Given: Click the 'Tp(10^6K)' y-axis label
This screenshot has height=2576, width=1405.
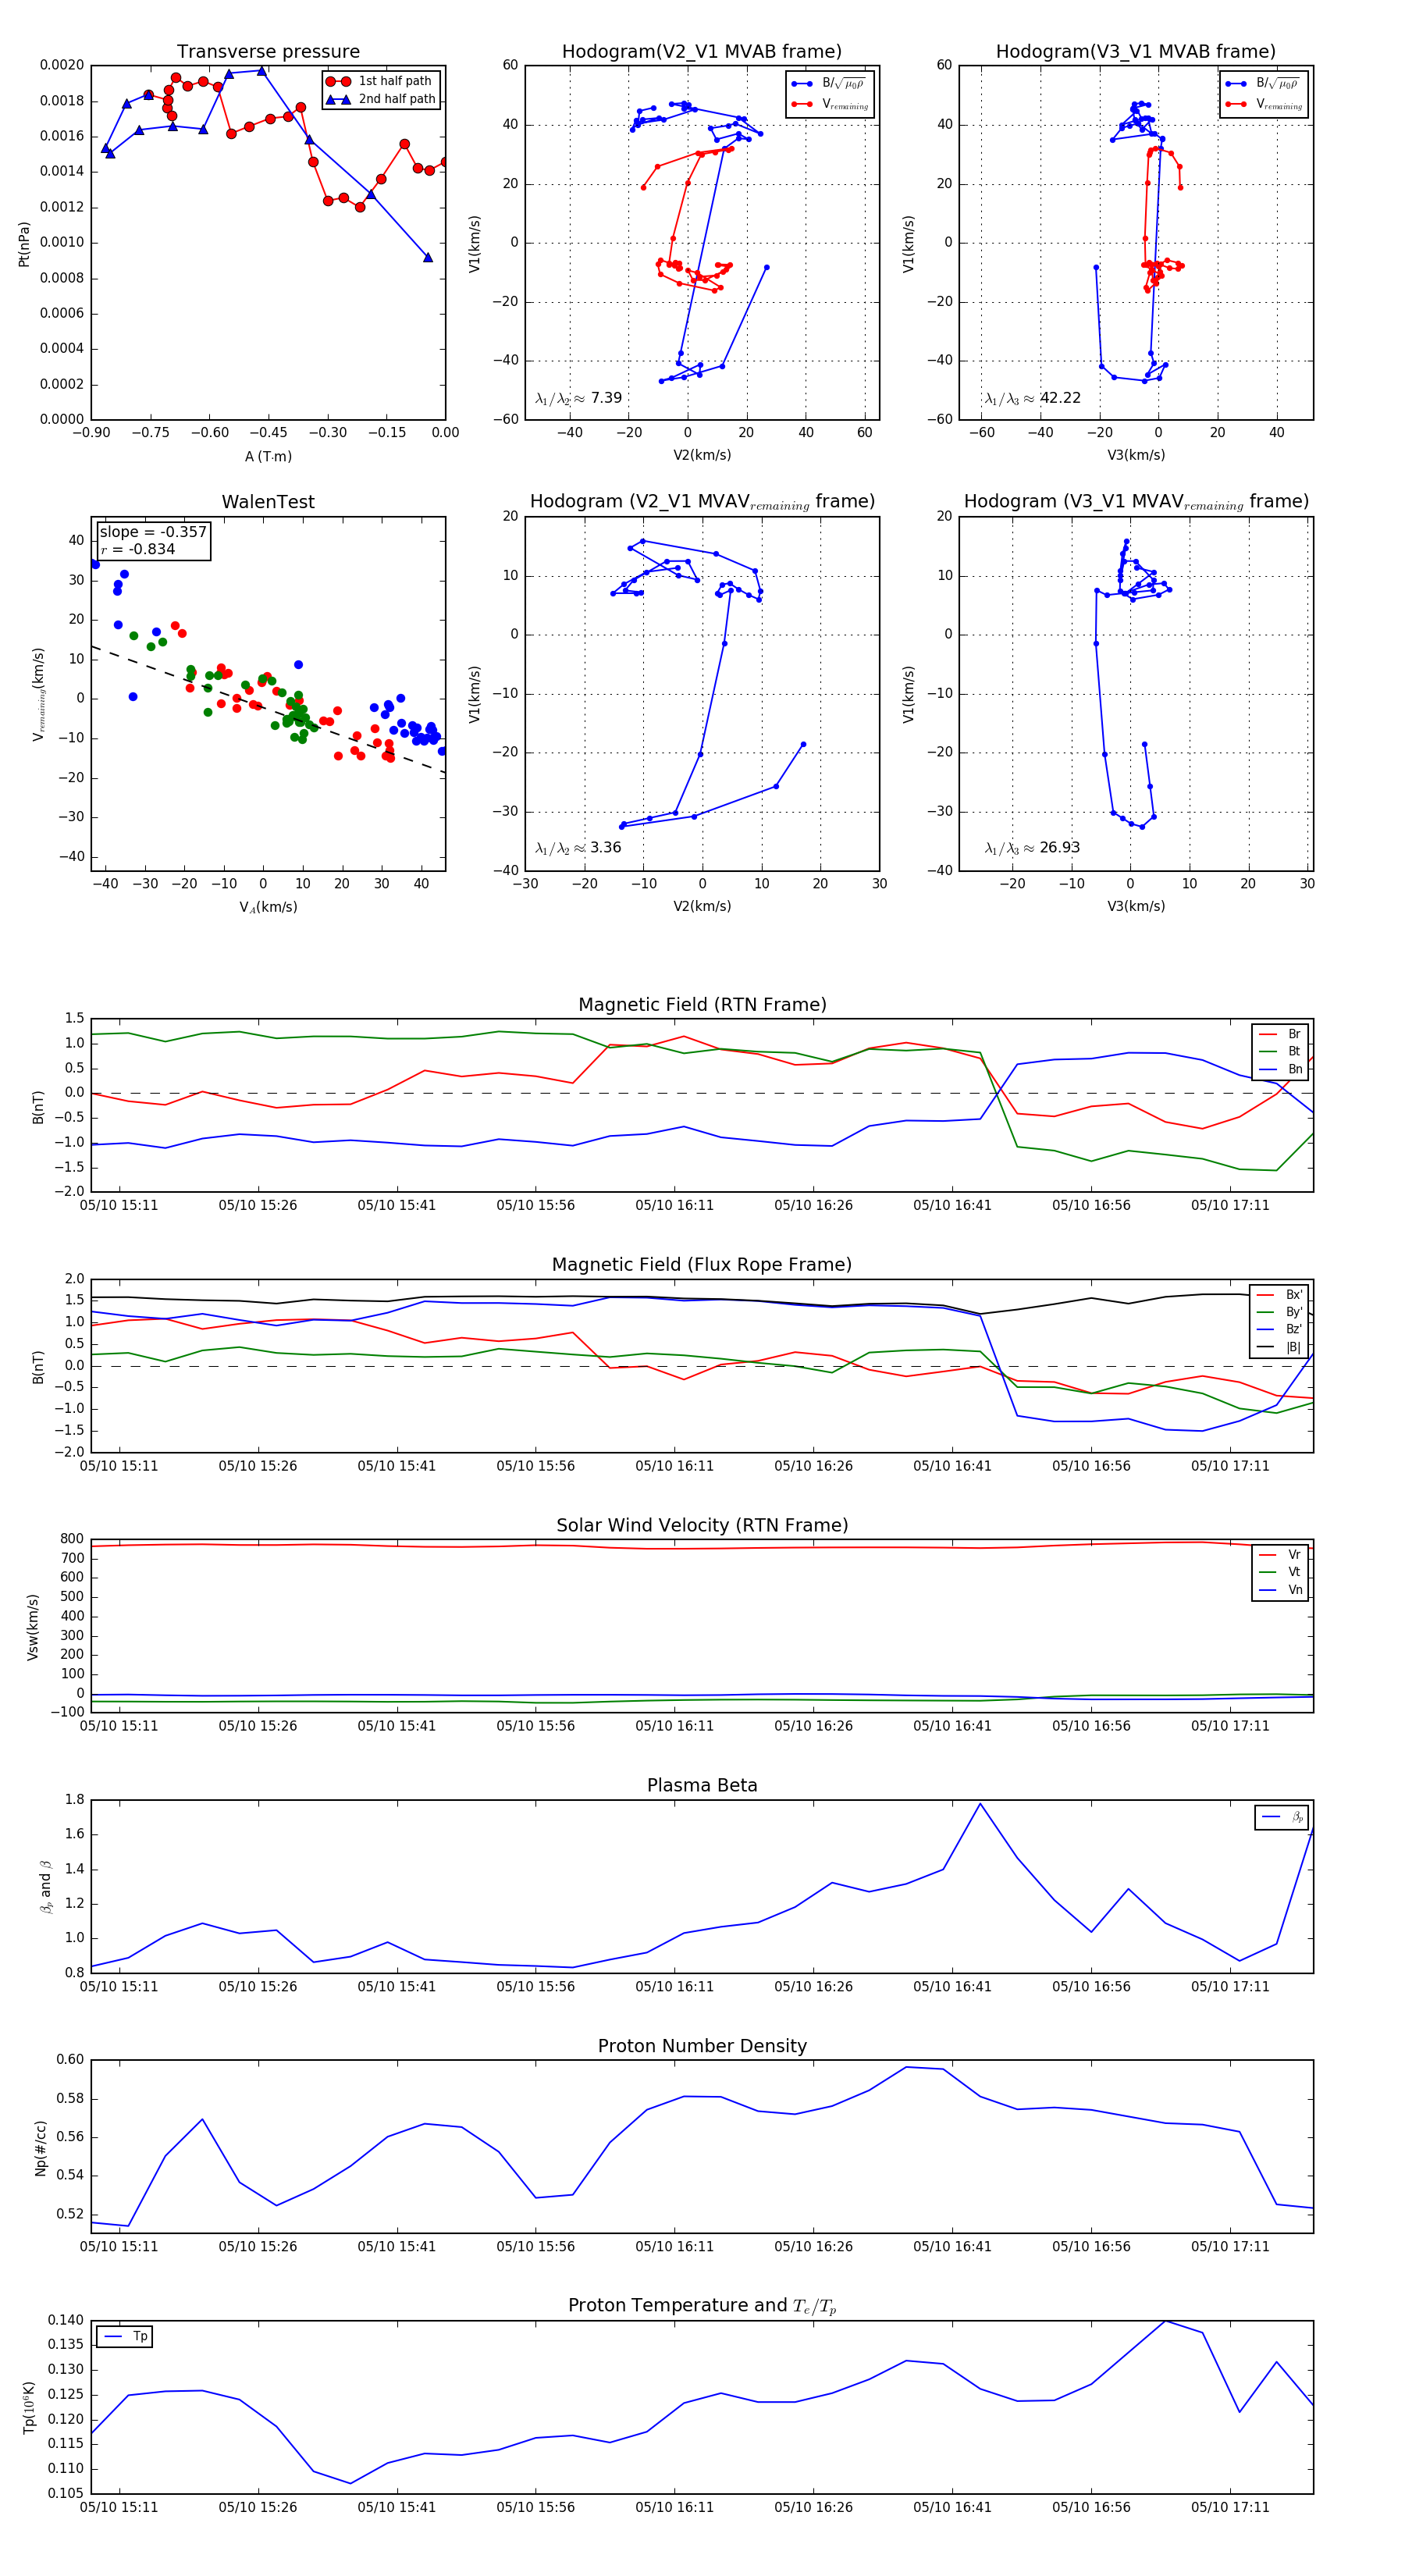Looking at the screenshot, I should 30,2408.
